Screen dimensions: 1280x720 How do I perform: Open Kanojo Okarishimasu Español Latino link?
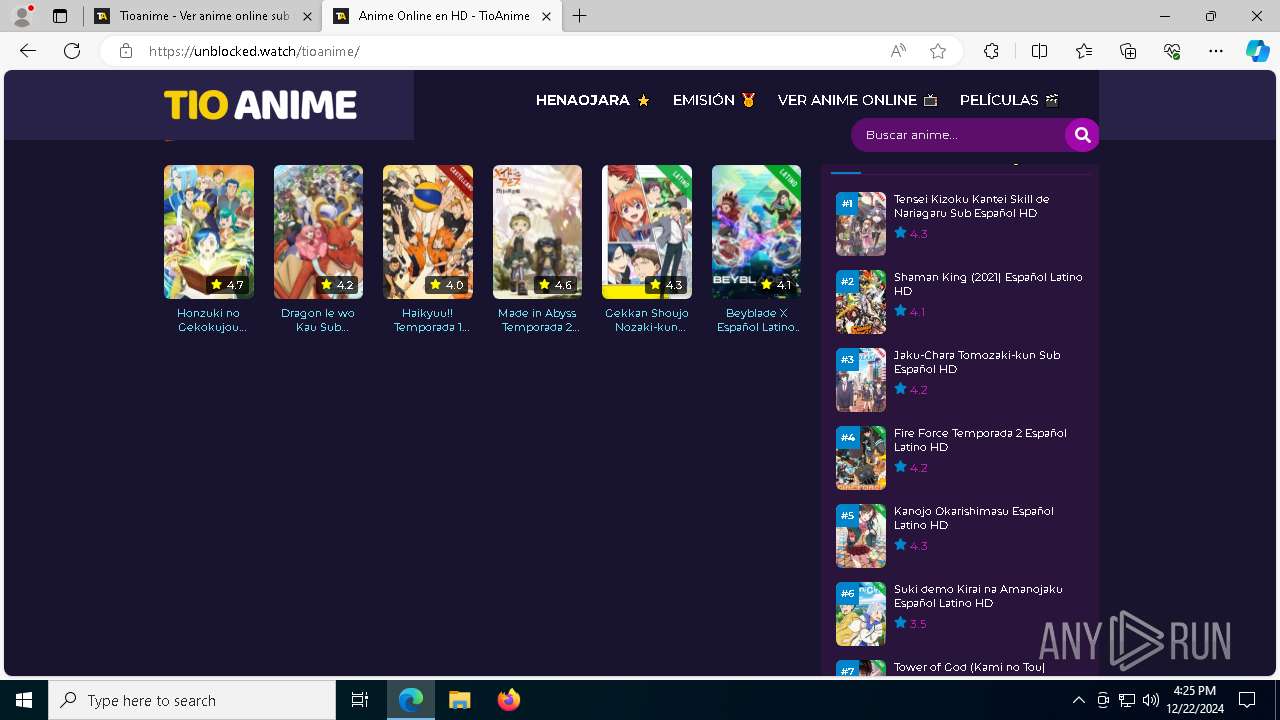tap(974, 518)
